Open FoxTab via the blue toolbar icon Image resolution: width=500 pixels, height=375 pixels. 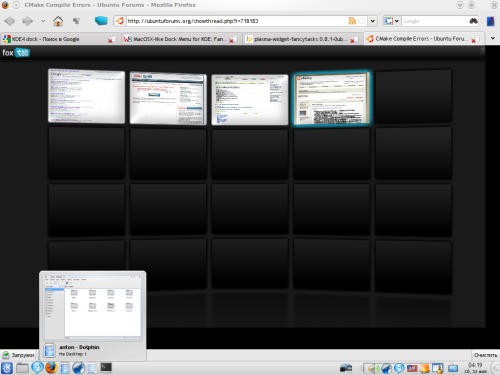[x=101, y=21]
